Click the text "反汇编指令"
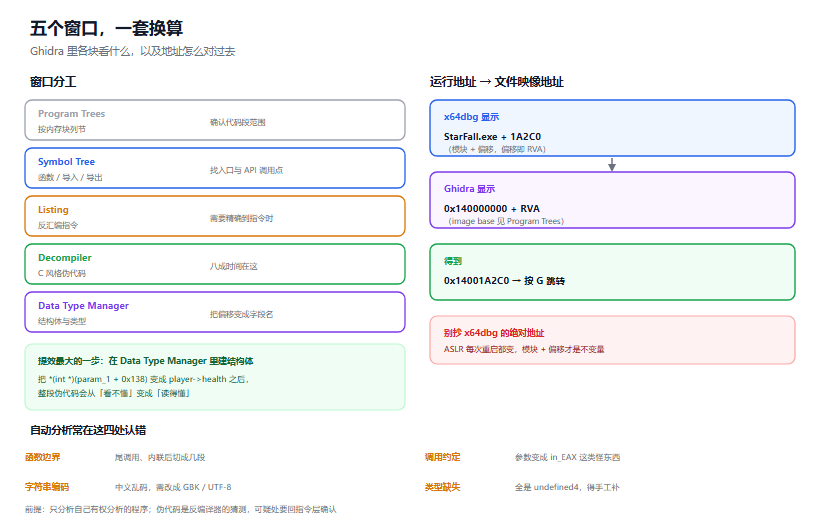 (x=58, y=225)
